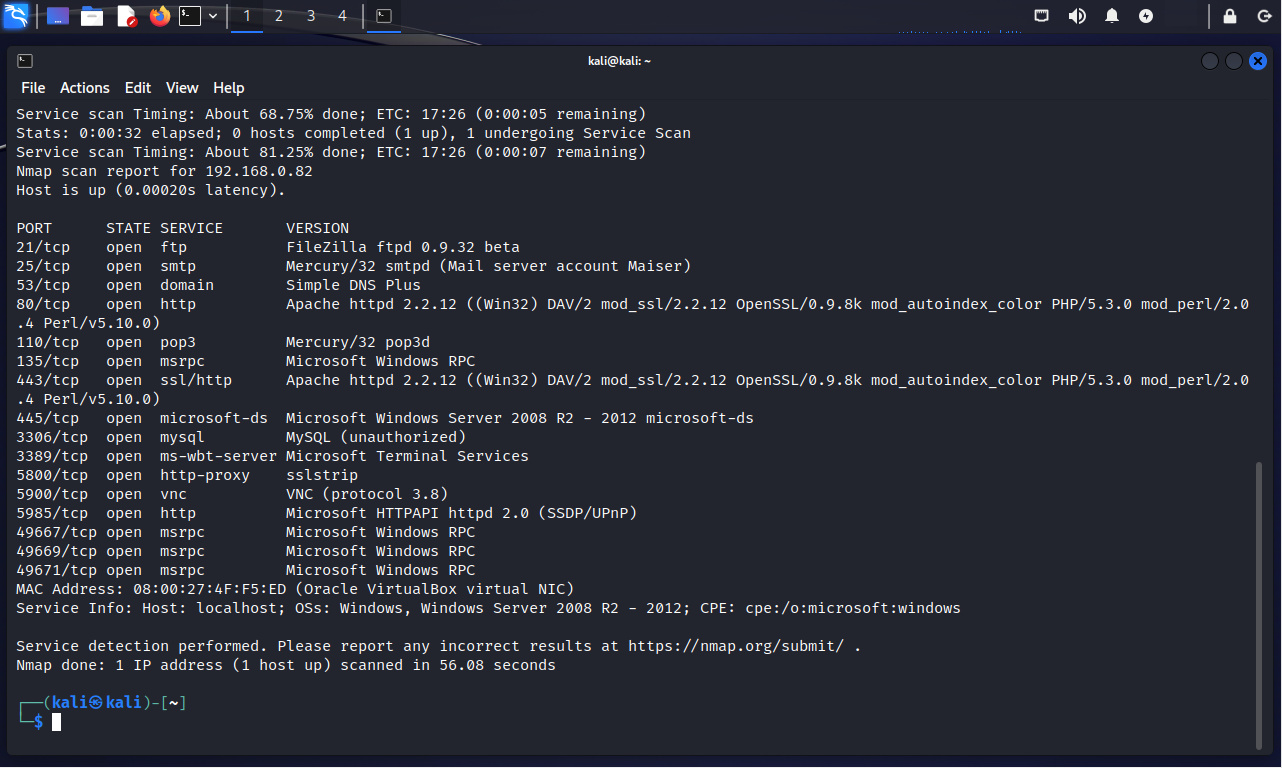The height and width of the screenshot is (768, 1282).
Task: Click the volume speaker icon
Action: pos(1077,16)
